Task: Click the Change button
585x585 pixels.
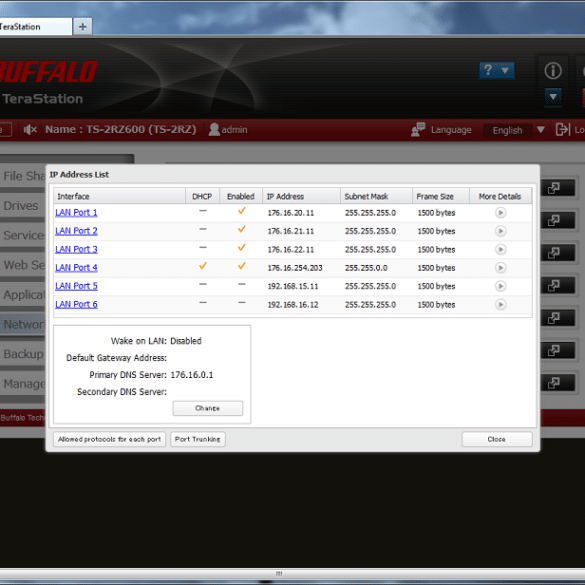Action: pyautogui.click(x=207, y=408)
